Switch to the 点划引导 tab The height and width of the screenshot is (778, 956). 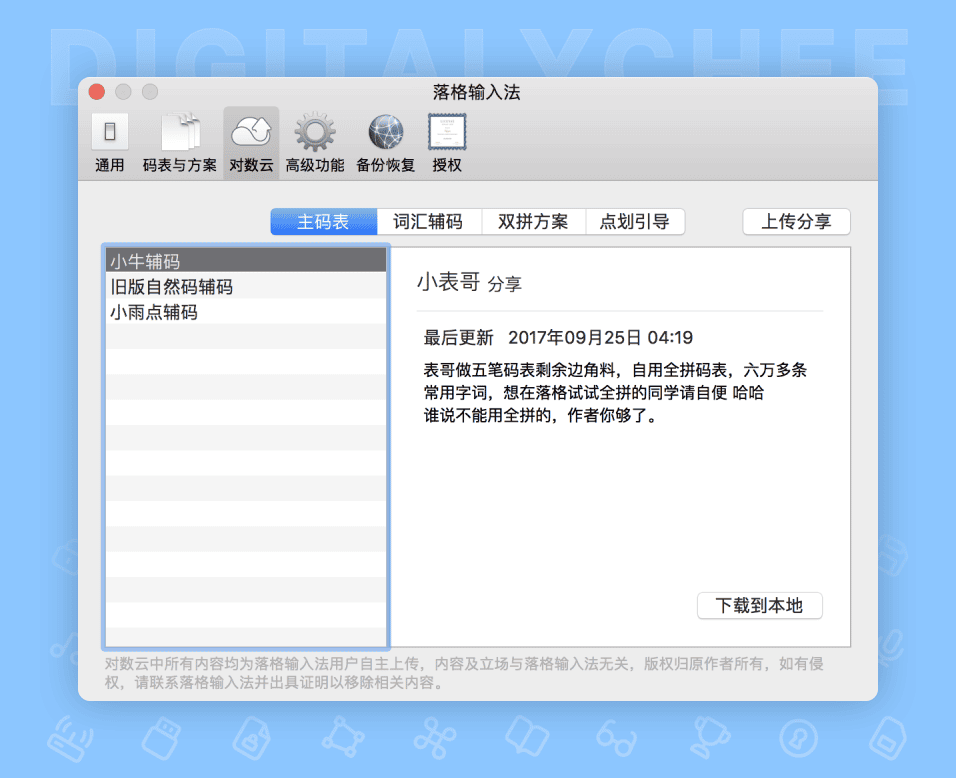click(x=635, y=221)
